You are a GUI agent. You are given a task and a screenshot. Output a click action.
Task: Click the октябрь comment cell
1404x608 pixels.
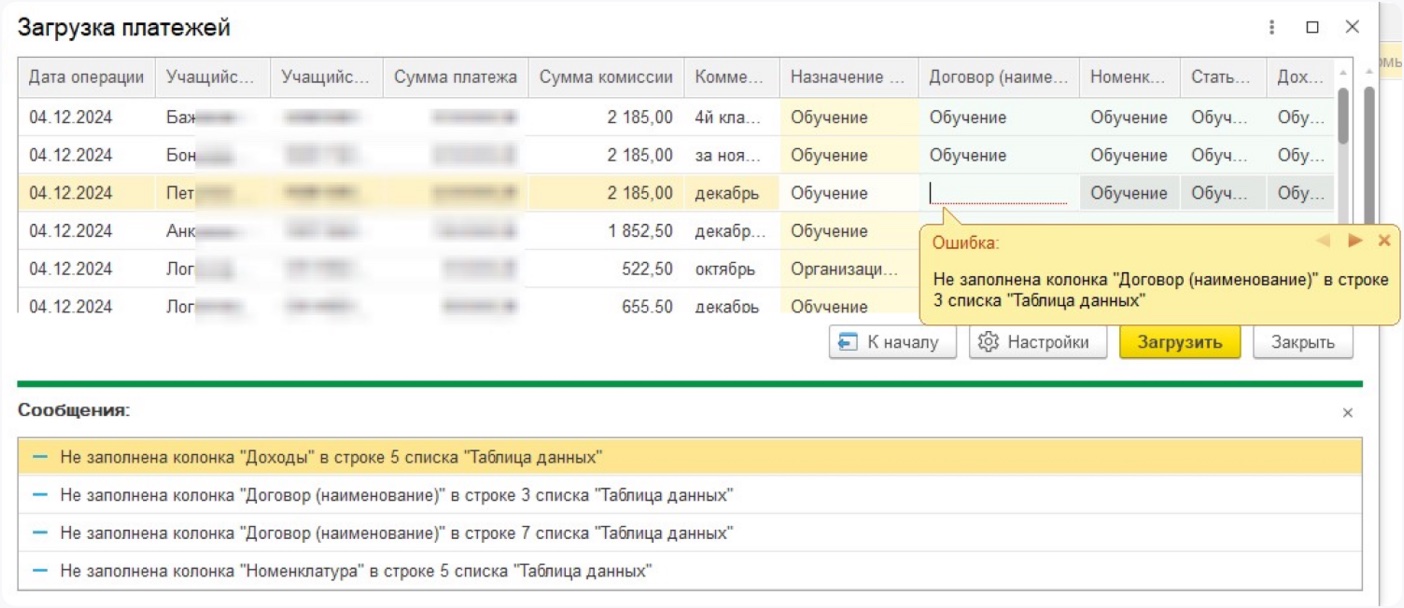point(732,269)
